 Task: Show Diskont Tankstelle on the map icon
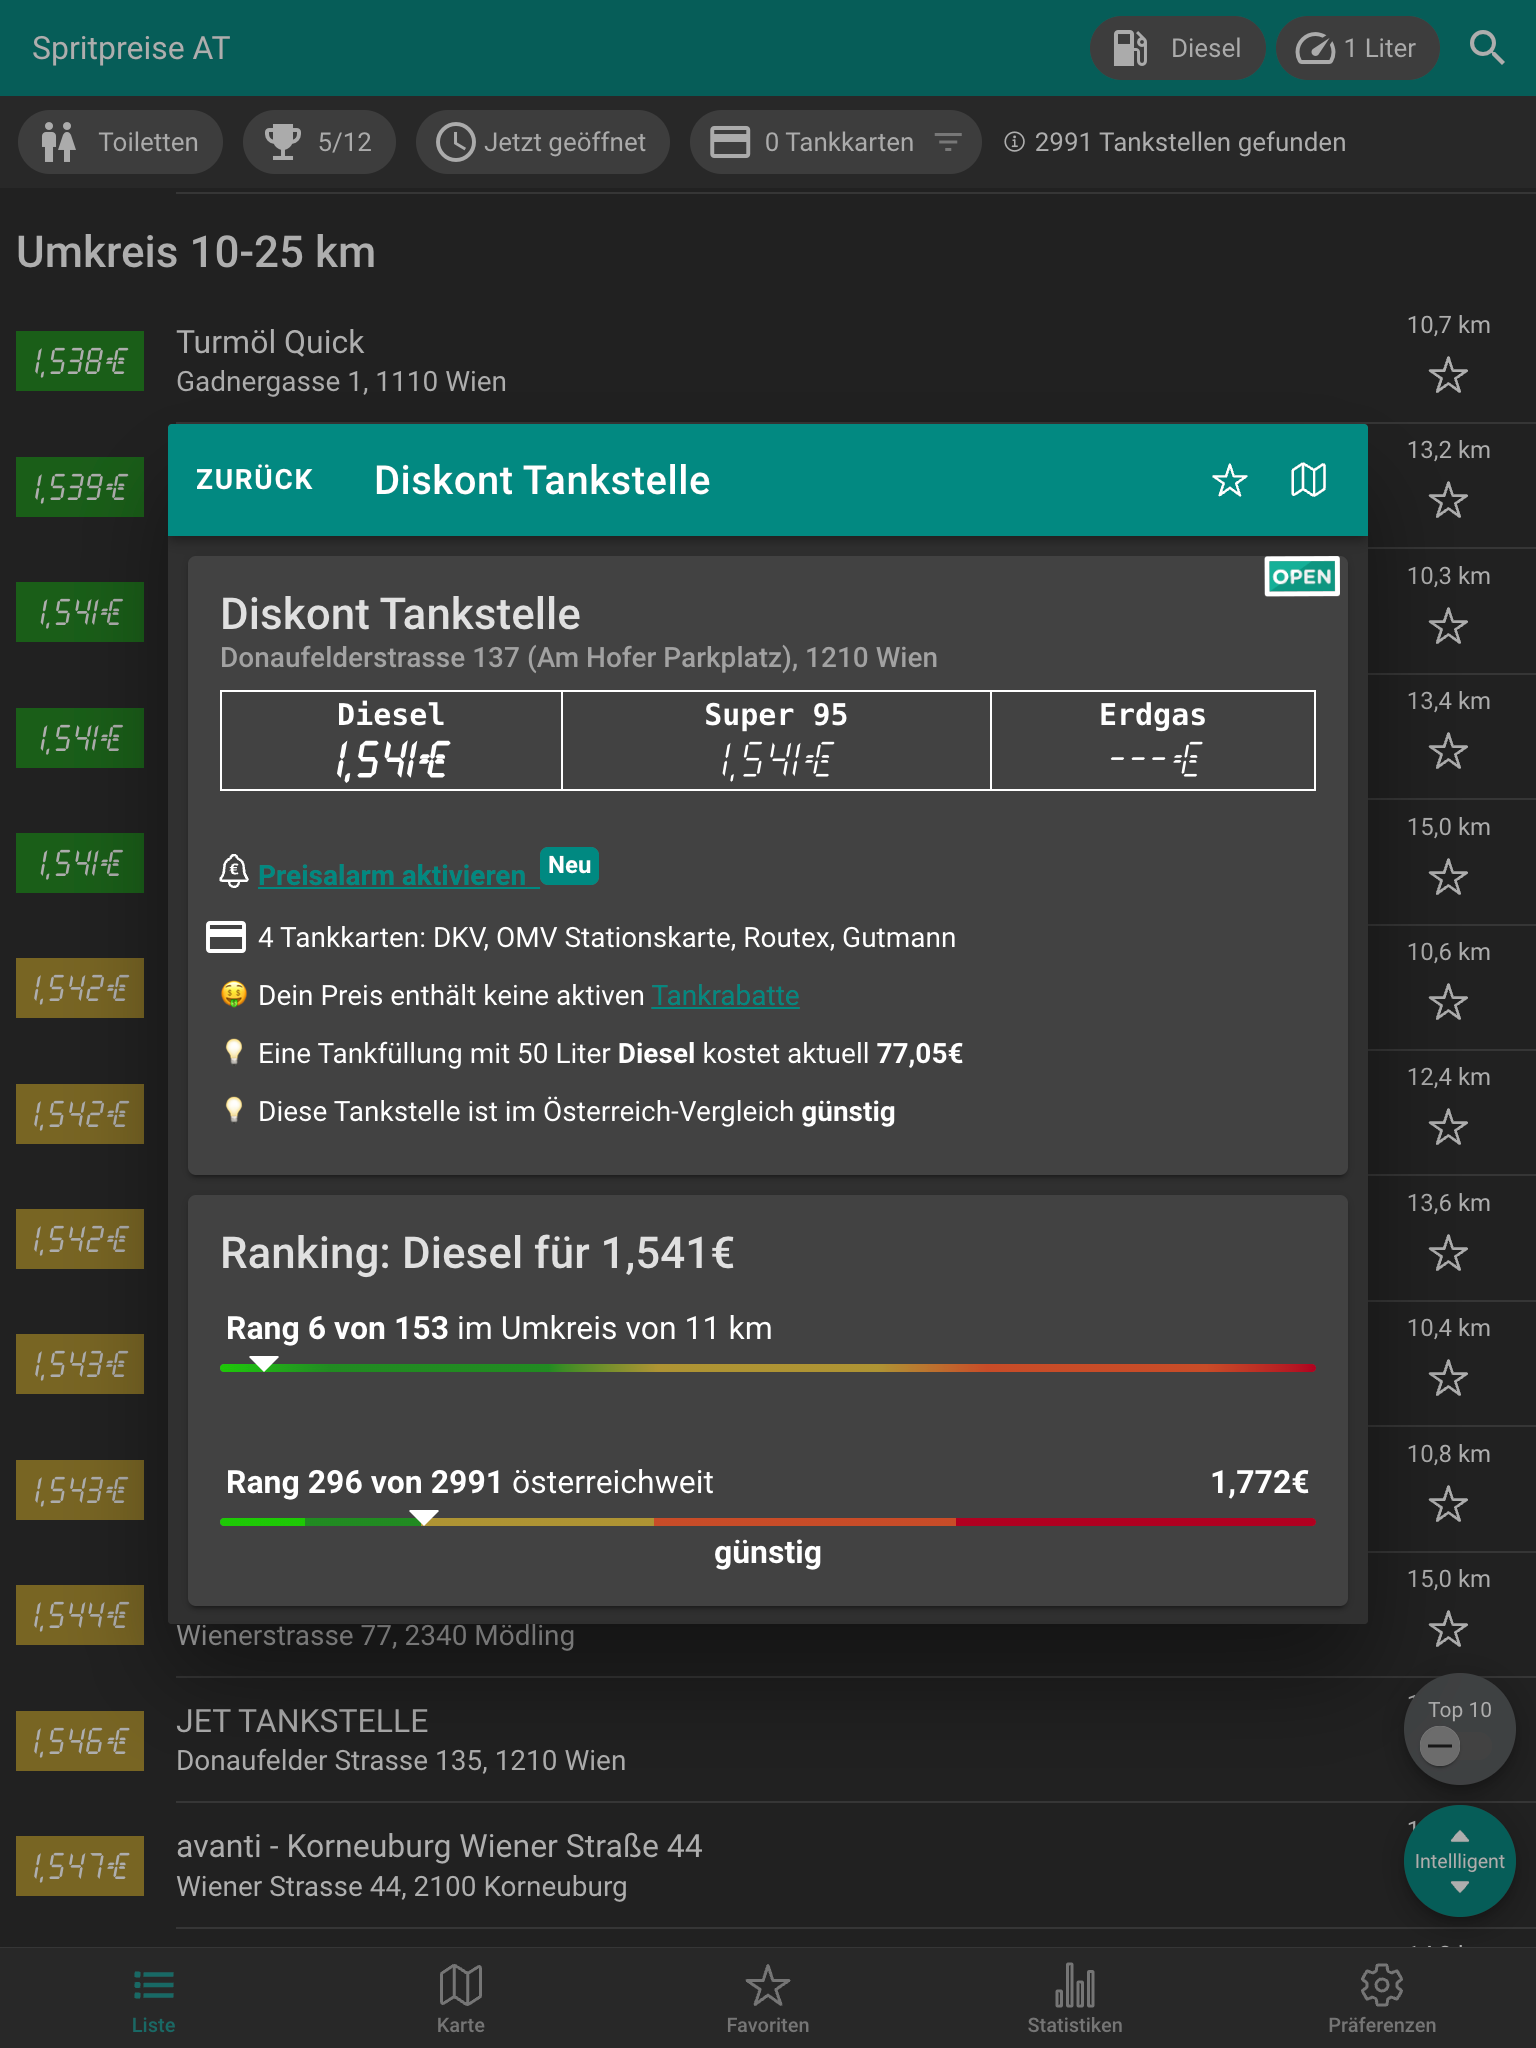click(x=1308, y=480)
